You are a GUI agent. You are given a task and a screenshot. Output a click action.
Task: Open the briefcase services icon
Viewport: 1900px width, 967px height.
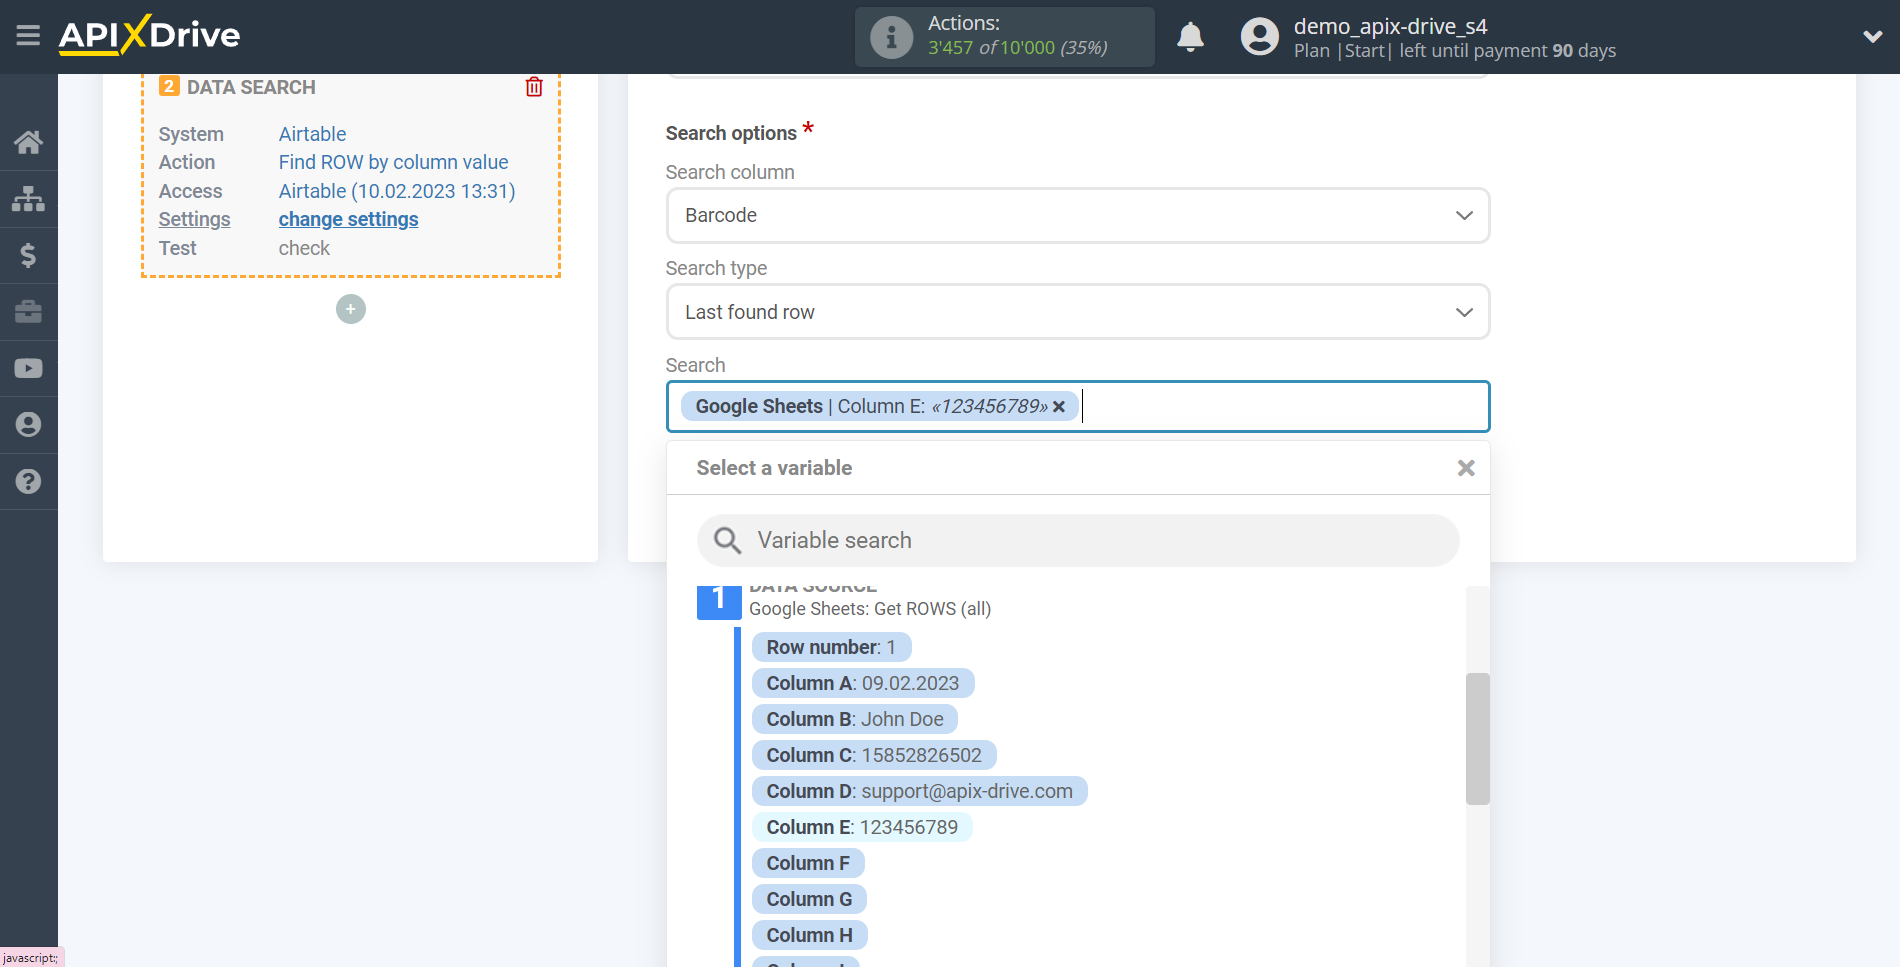tap(28, 312)
